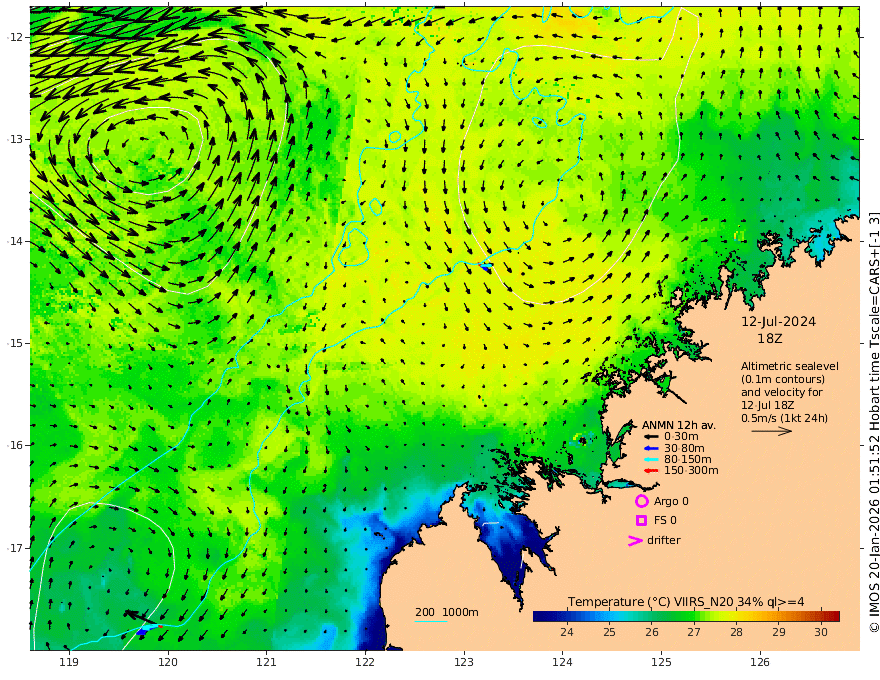Click longitude axis label 119

point(69,663)
